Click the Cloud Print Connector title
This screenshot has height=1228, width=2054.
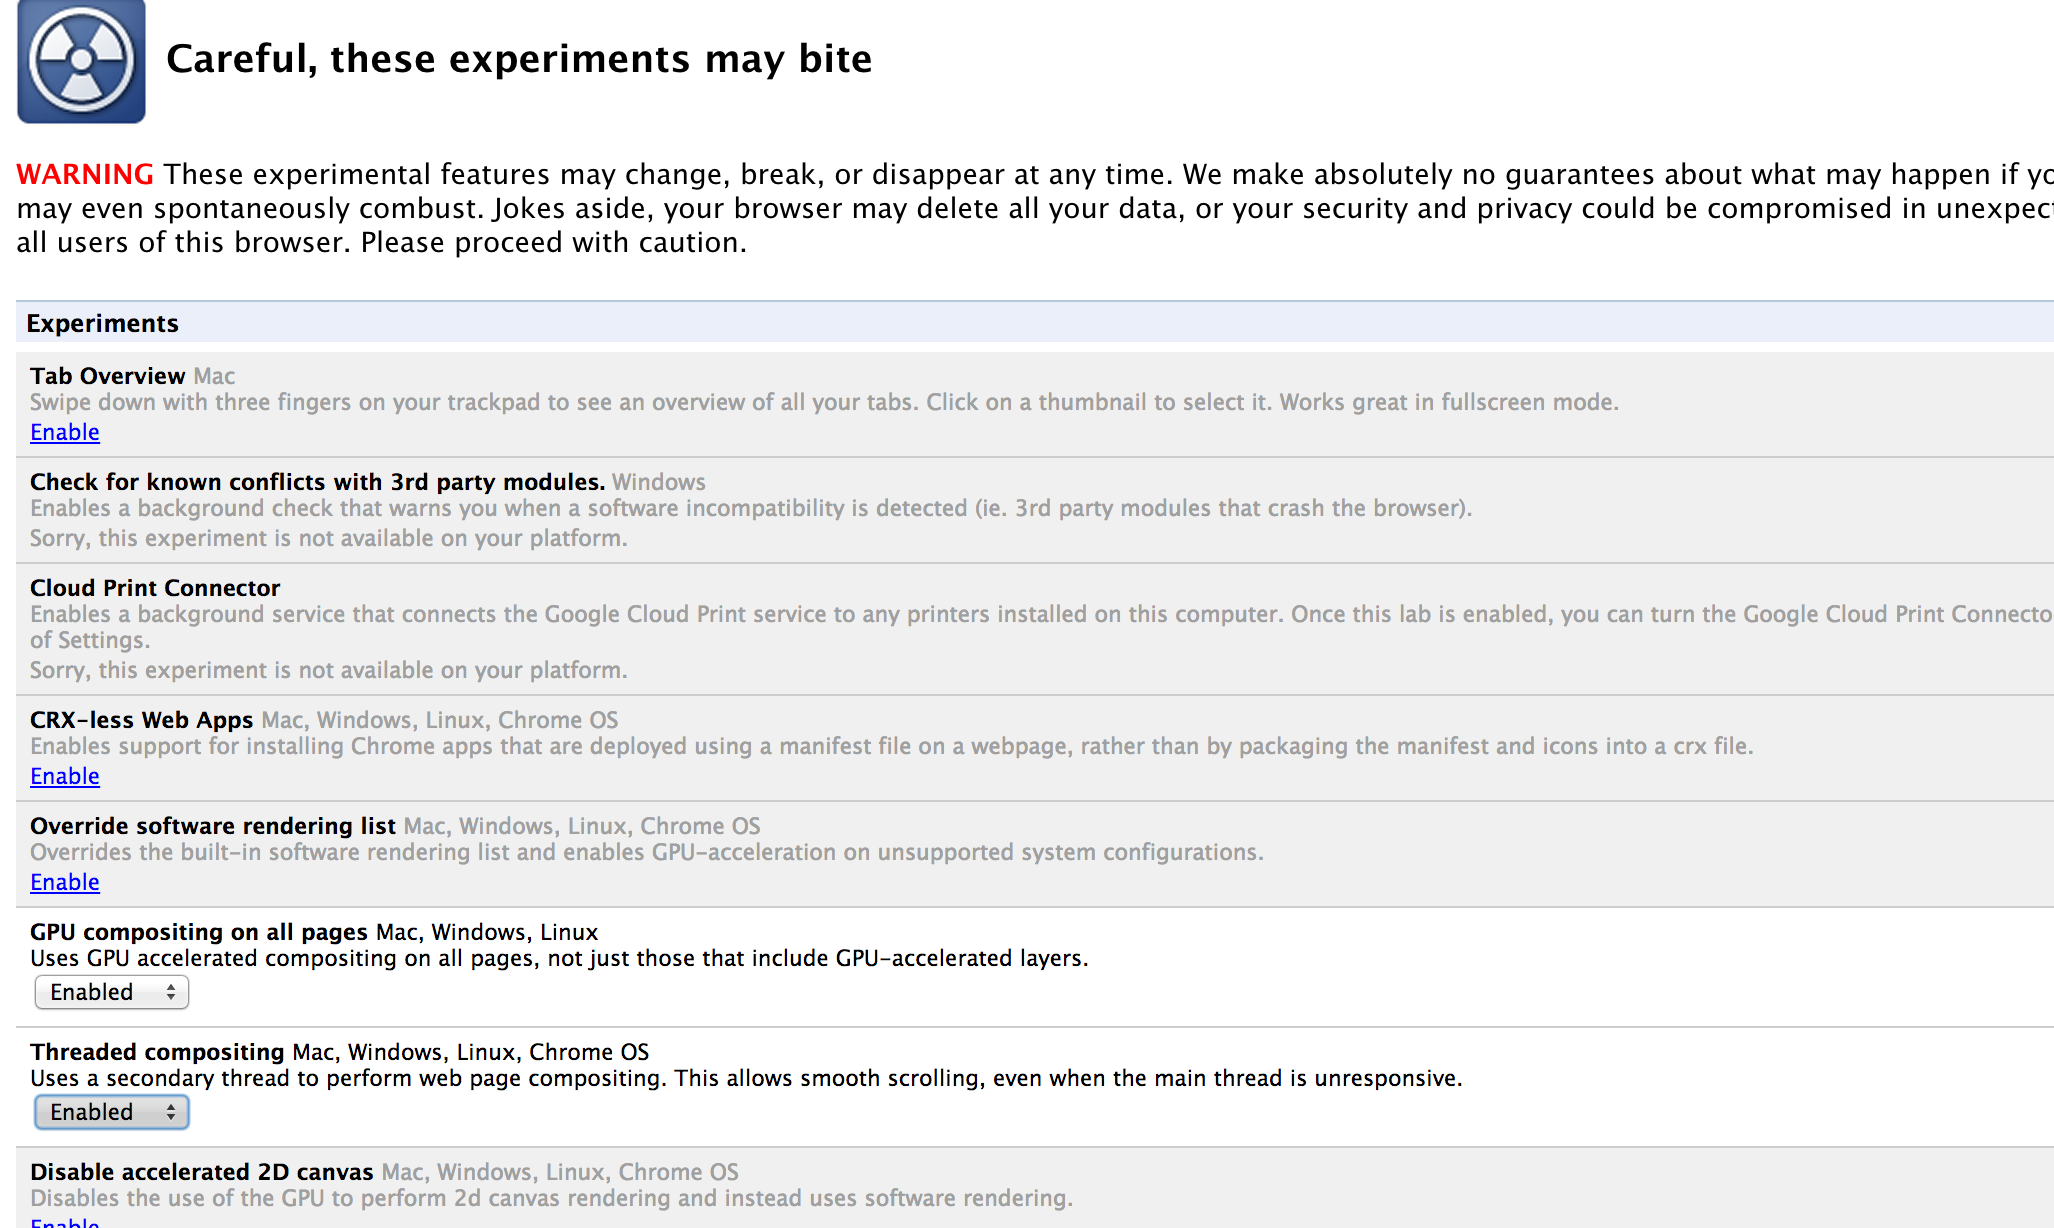coord(155,588)
